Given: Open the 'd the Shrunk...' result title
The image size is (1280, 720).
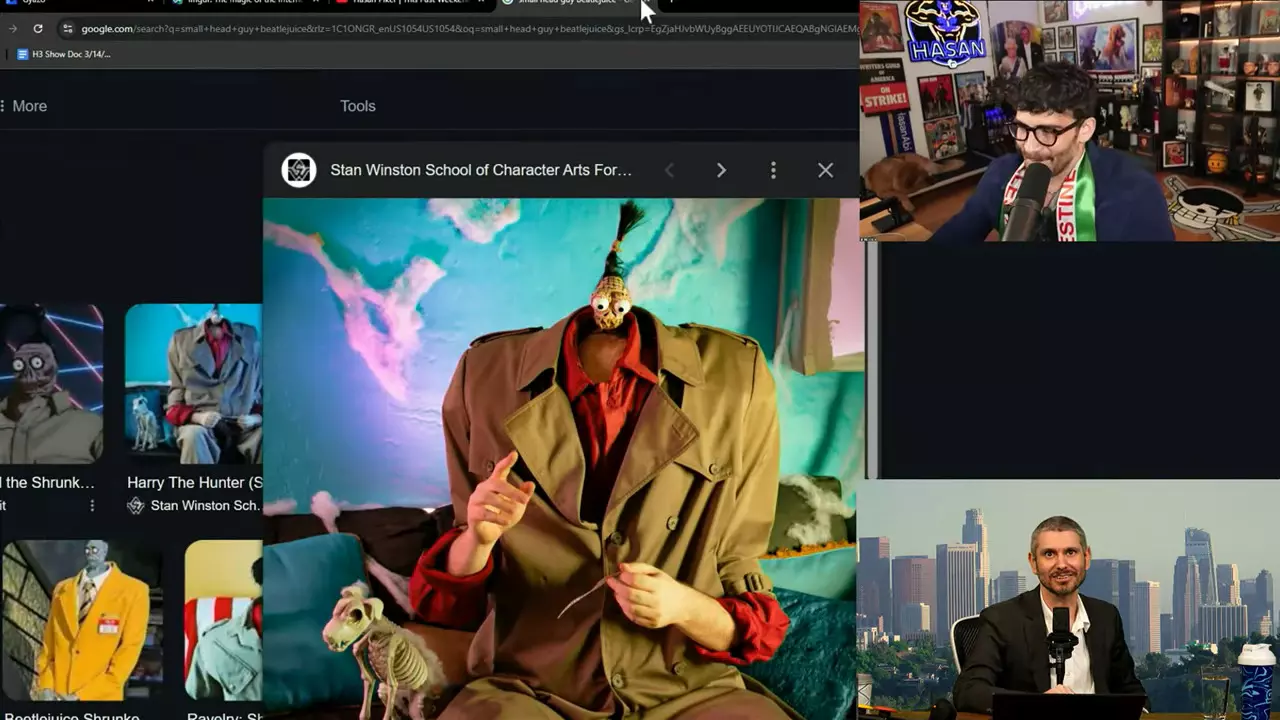Looking at the screenshot, I should (x=48, y=482).
